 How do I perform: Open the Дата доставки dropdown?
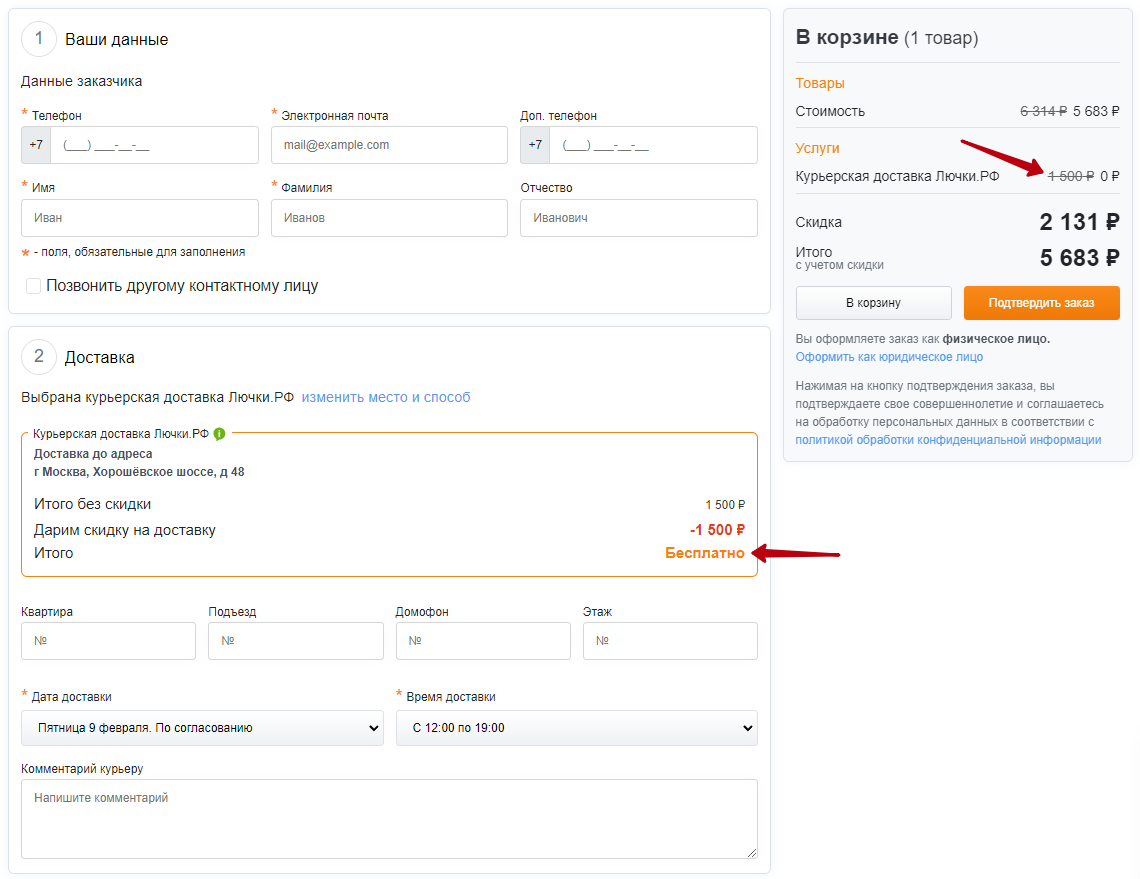pyautogui.click(x=202, y=728)
